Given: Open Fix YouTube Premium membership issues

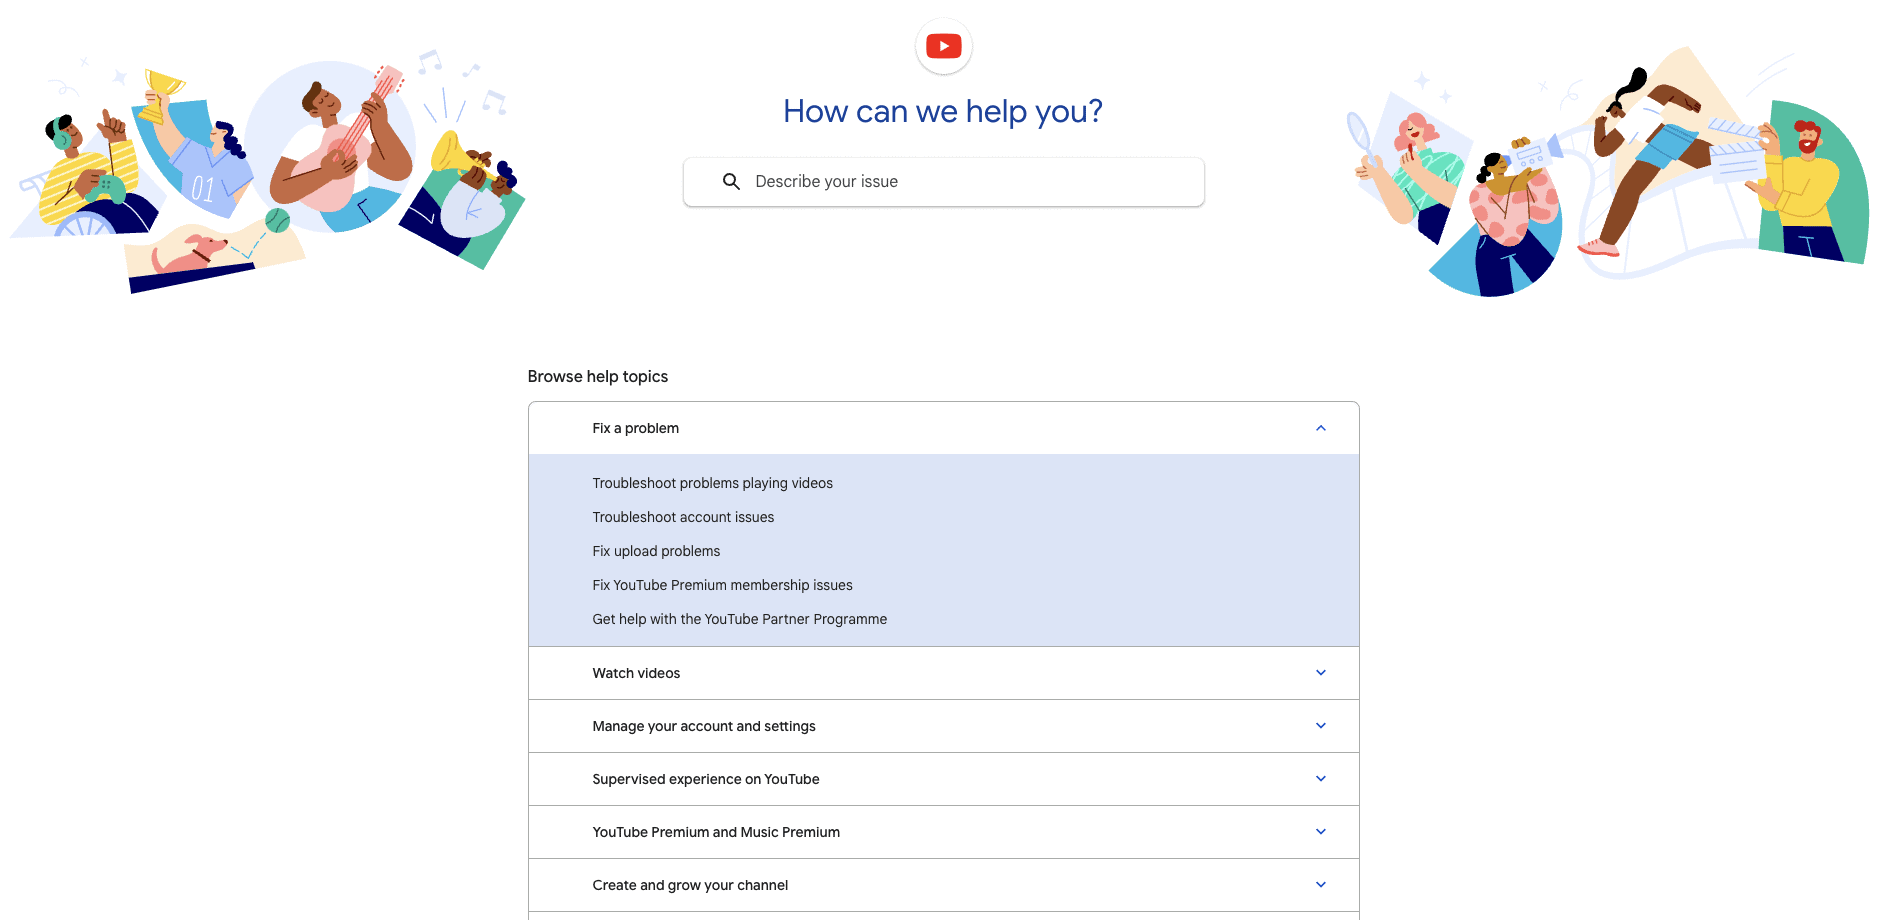Looking at the screenshot, I should tap(722, 585).
